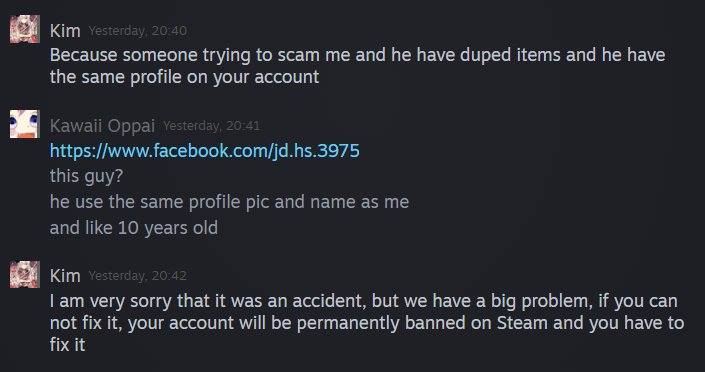The width and height of the screenshot is (705, 372).
Task: Click the Yesterday, 20:41 timestamp
Action: click(211, 125)
